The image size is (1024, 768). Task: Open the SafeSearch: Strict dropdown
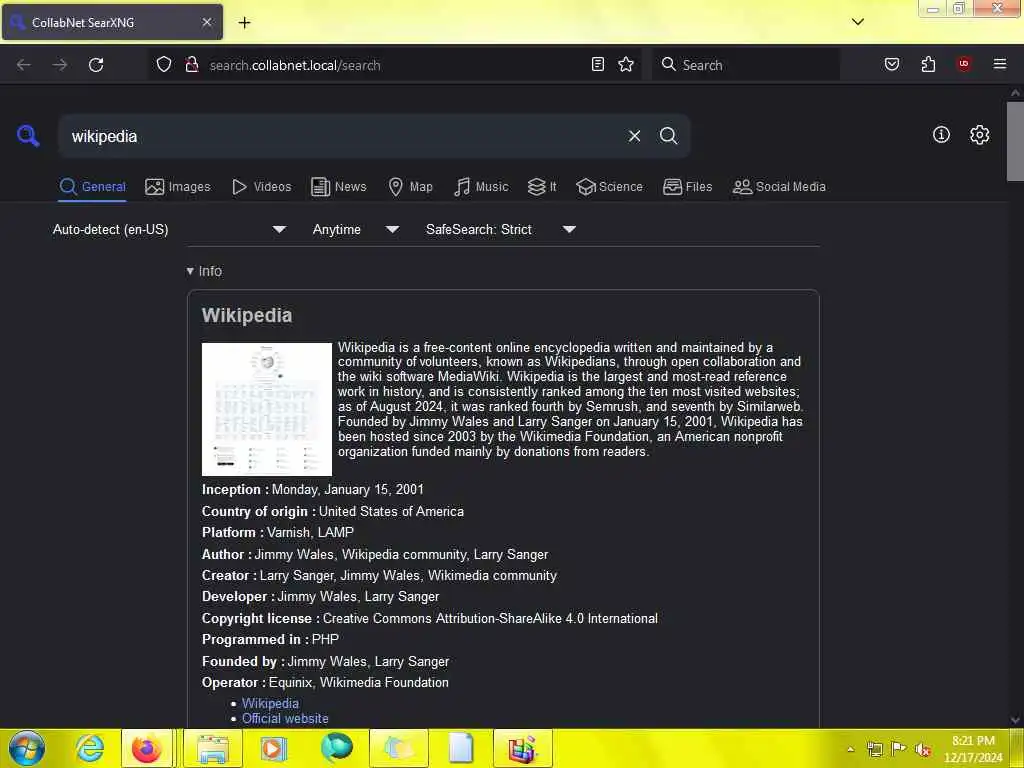coord(501,229)
